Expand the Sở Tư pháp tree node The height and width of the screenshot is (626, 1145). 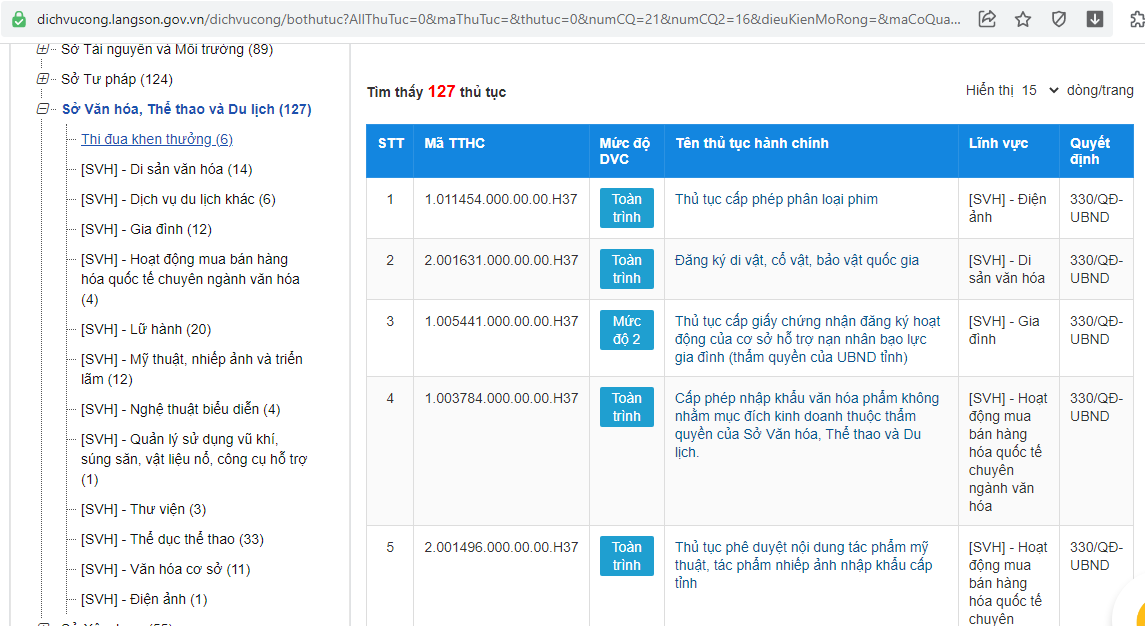point(43,79)
